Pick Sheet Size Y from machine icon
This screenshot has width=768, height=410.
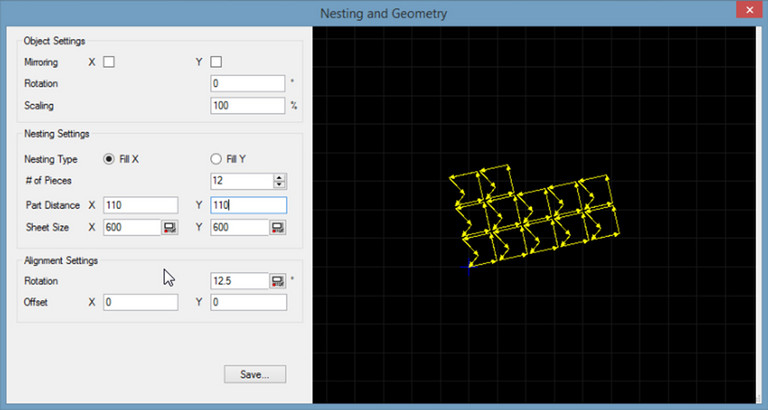pyautogui.click(x=278, y=227)
